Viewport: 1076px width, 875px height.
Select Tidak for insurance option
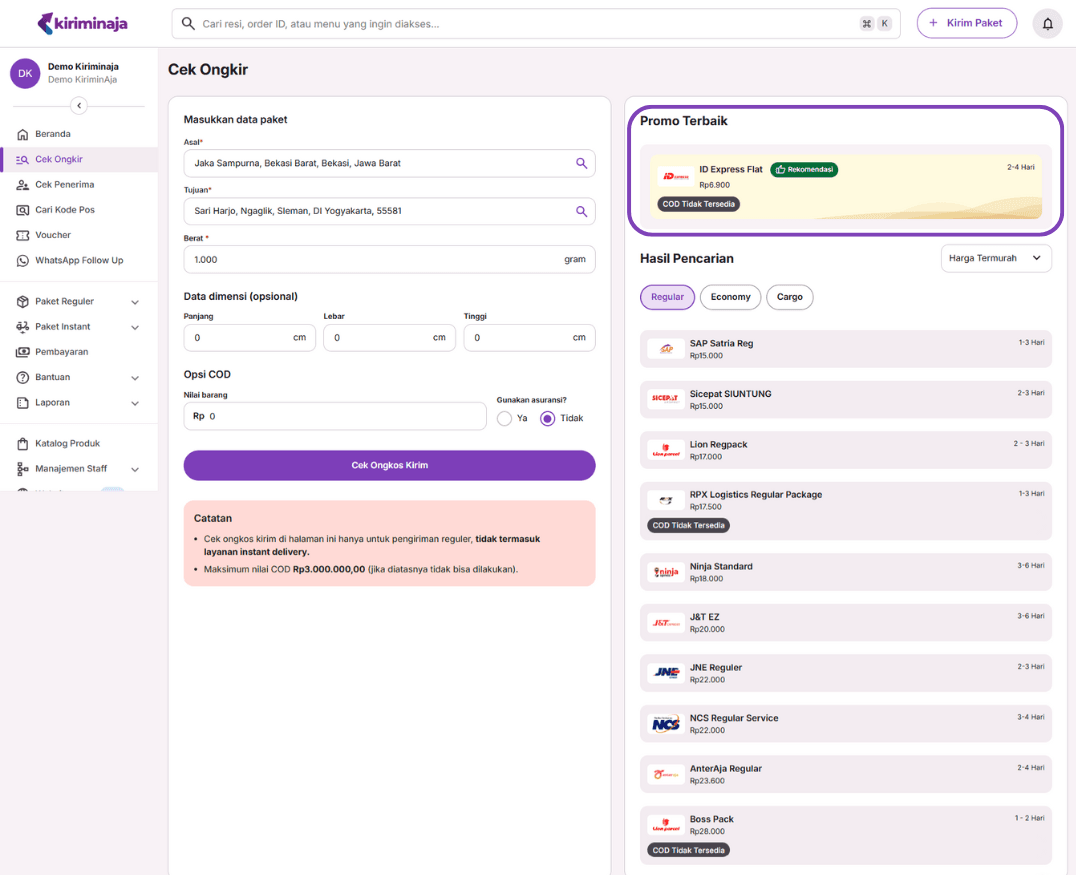547,419
